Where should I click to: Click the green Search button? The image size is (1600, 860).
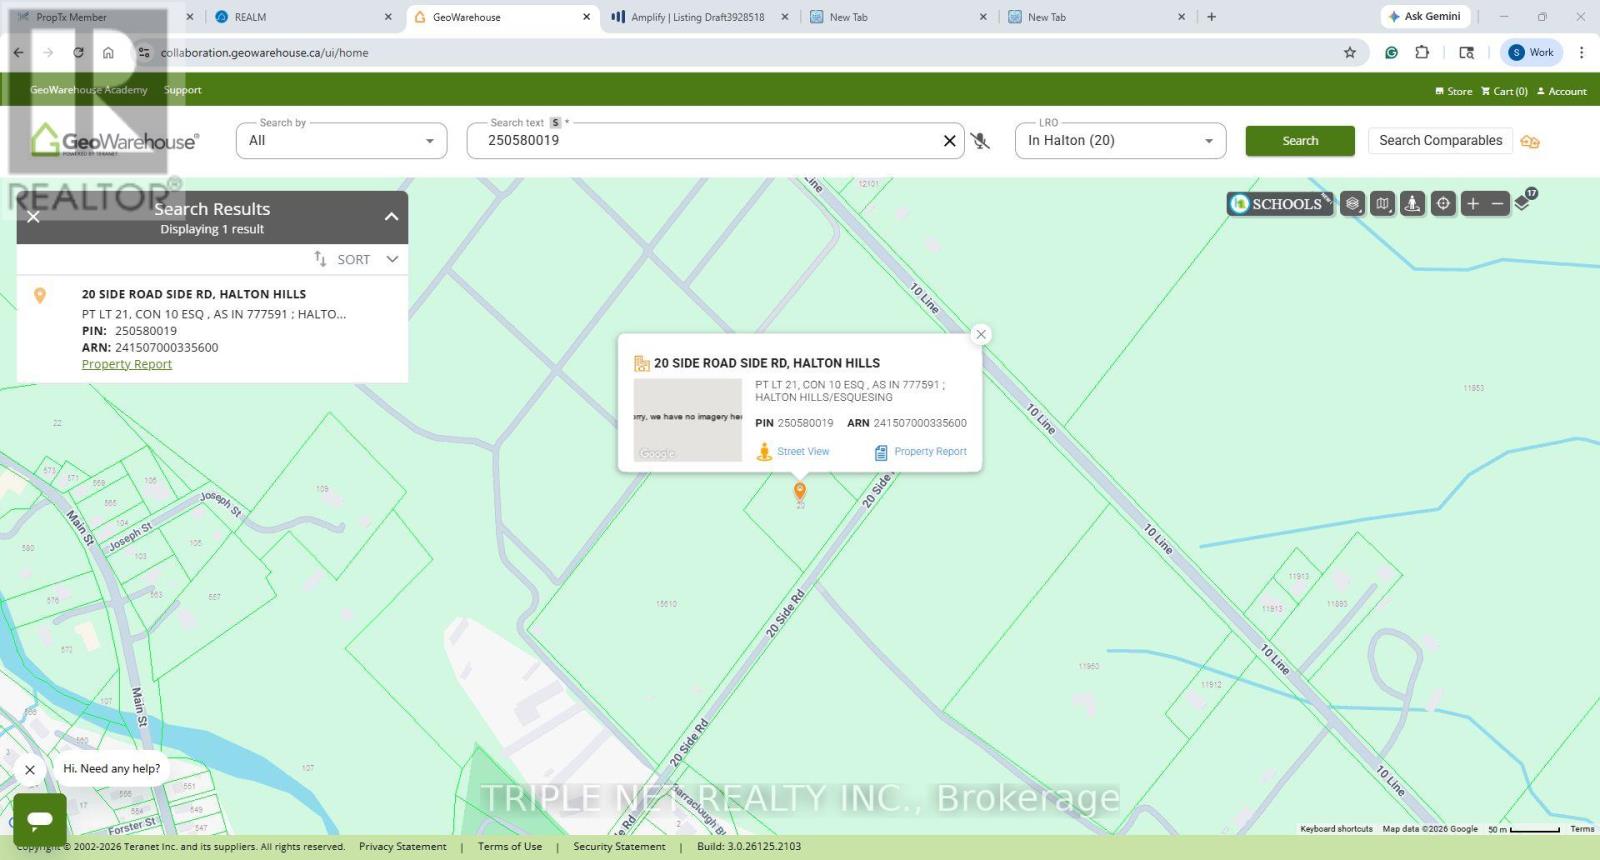point(1300,141)
